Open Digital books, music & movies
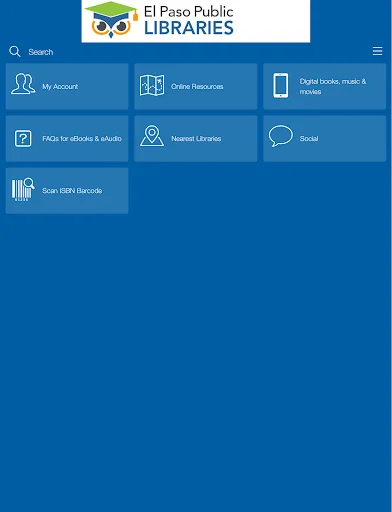 point(333,86)
